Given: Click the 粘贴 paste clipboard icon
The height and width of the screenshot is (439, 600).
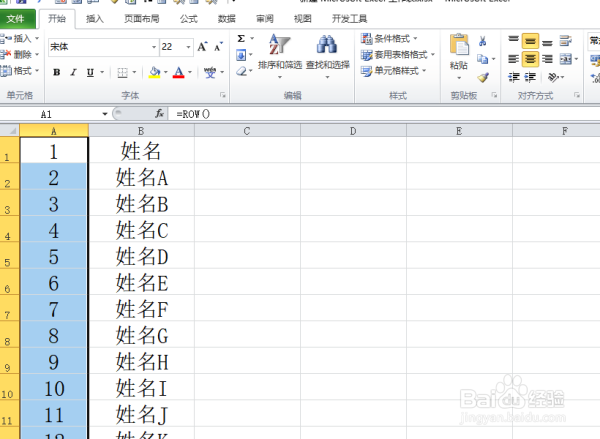Looking at the screenshot, I should (x=459, y=45).
